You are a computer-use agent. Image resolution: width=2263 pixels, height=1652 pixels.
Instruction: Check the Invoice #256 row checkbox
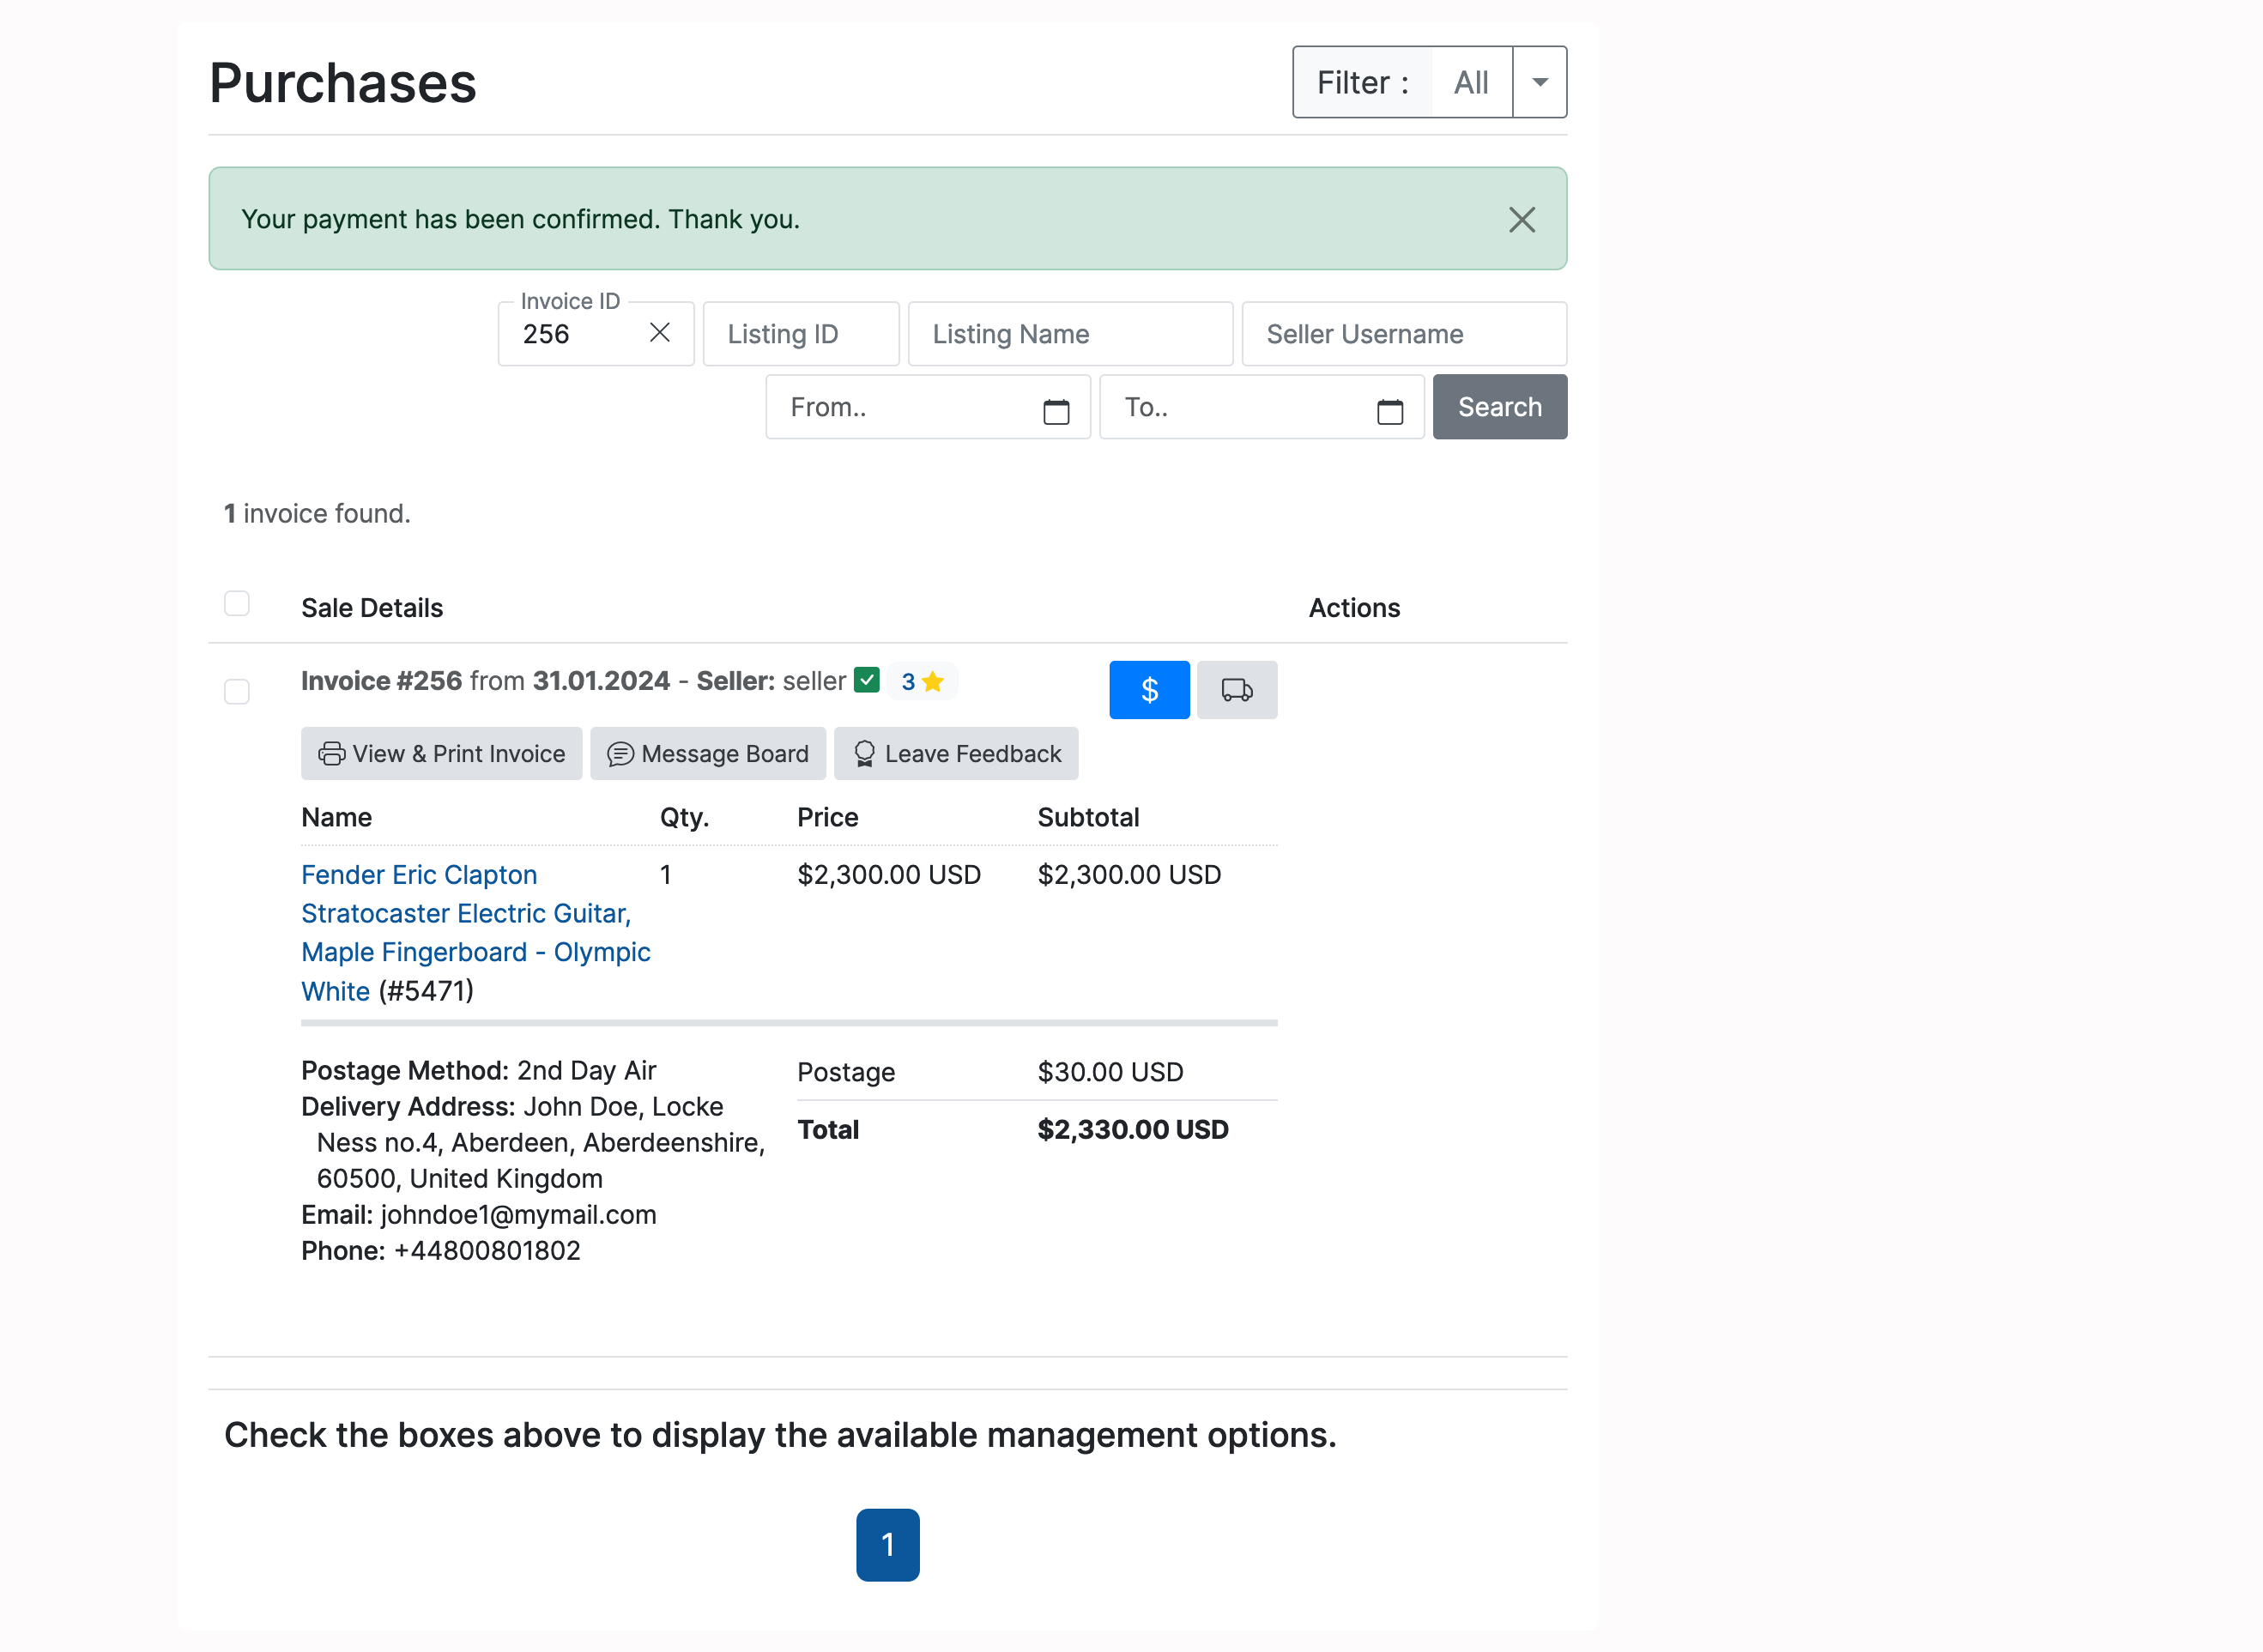(237, 692)
